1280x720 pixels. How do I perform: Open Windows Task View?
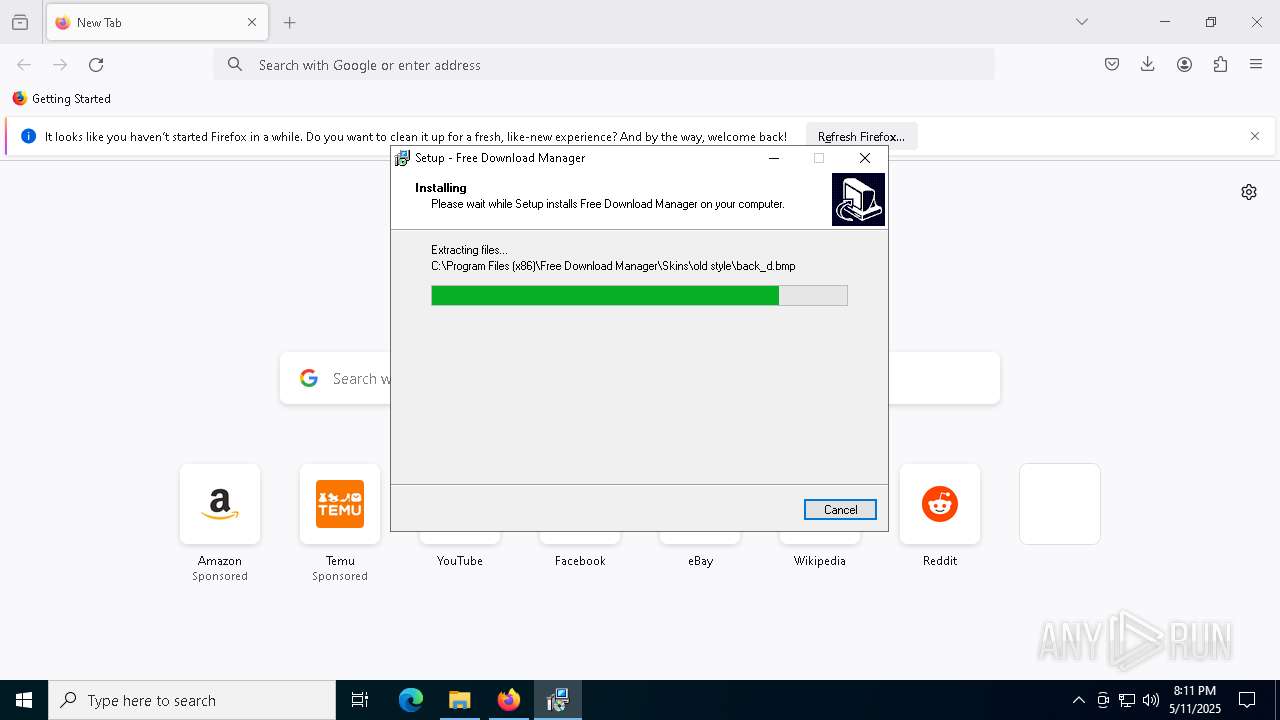(360, 700)
